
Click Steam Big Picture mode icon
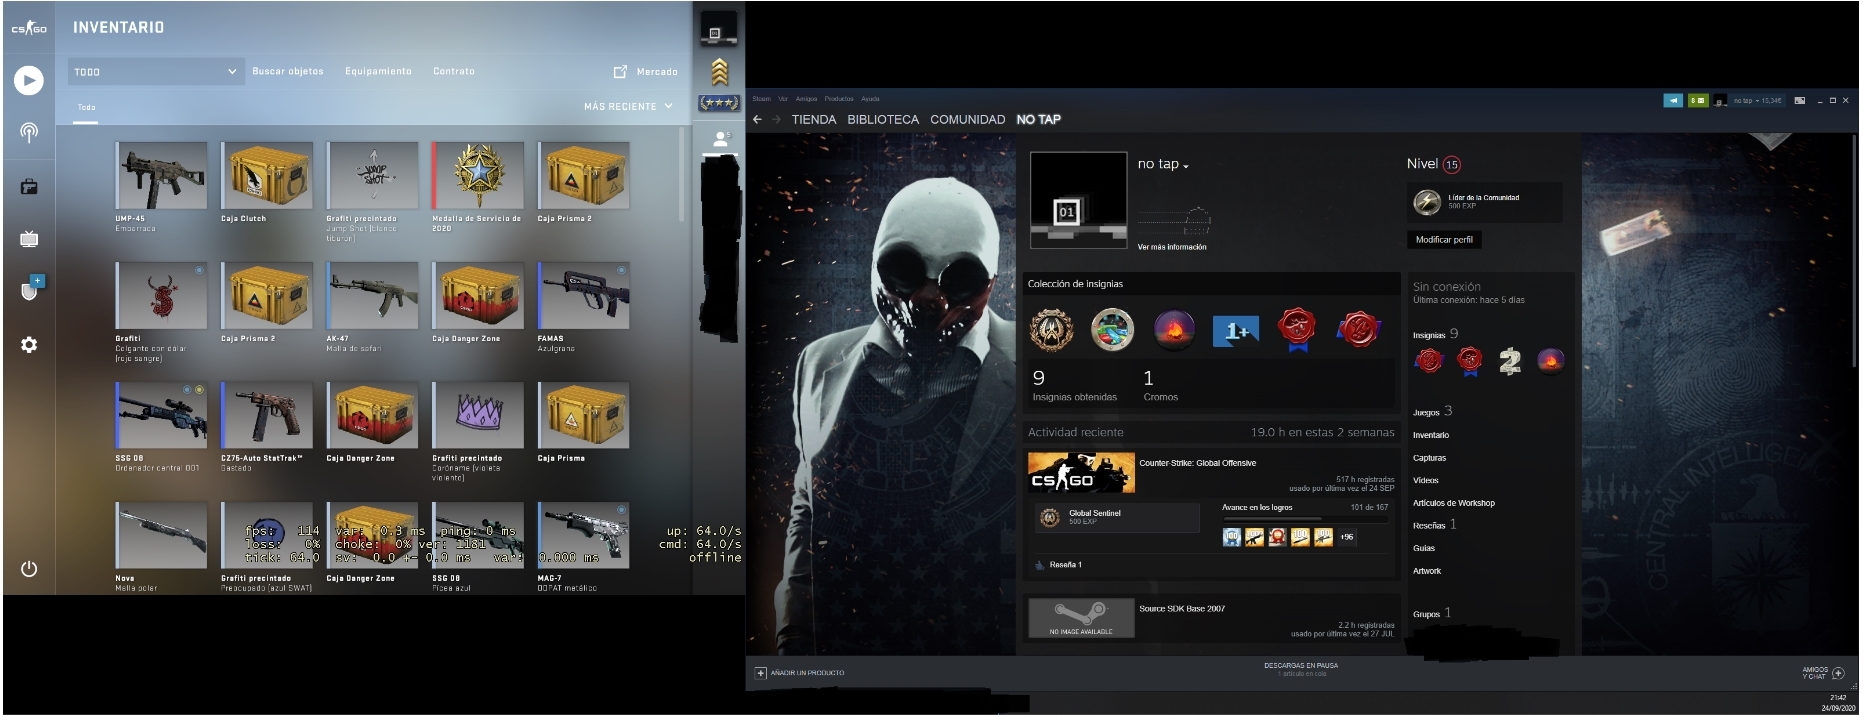[1800, 100]
